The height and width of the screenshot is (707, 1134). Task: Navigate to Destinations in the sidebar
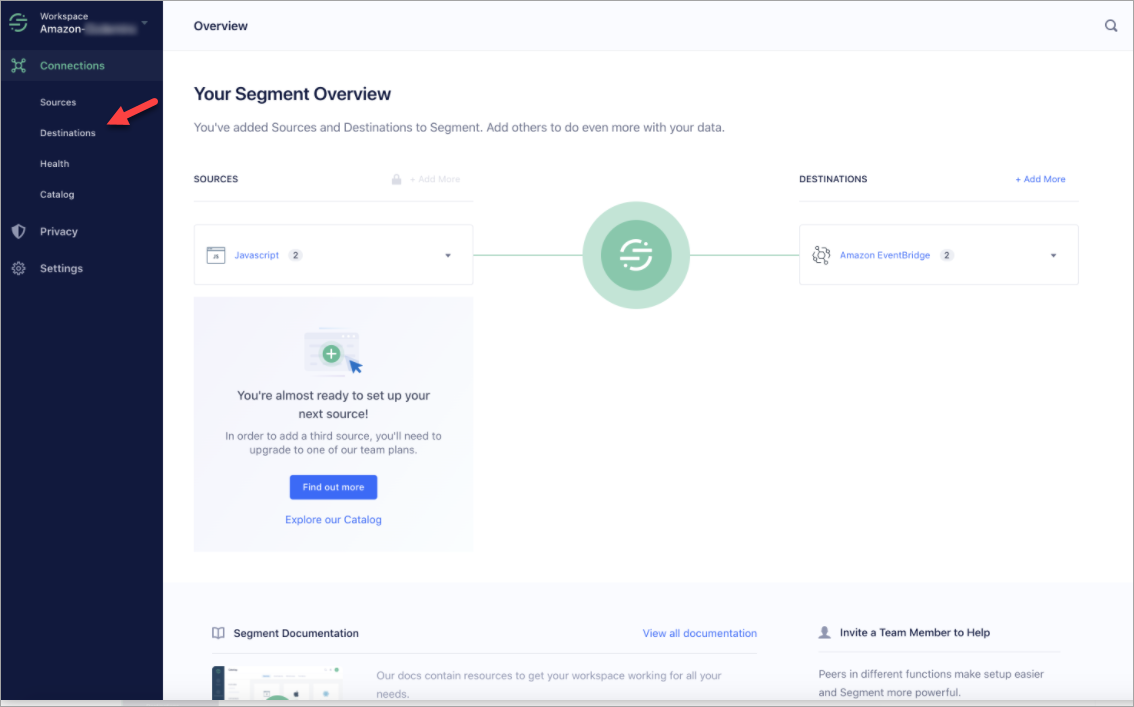(67, 132)
